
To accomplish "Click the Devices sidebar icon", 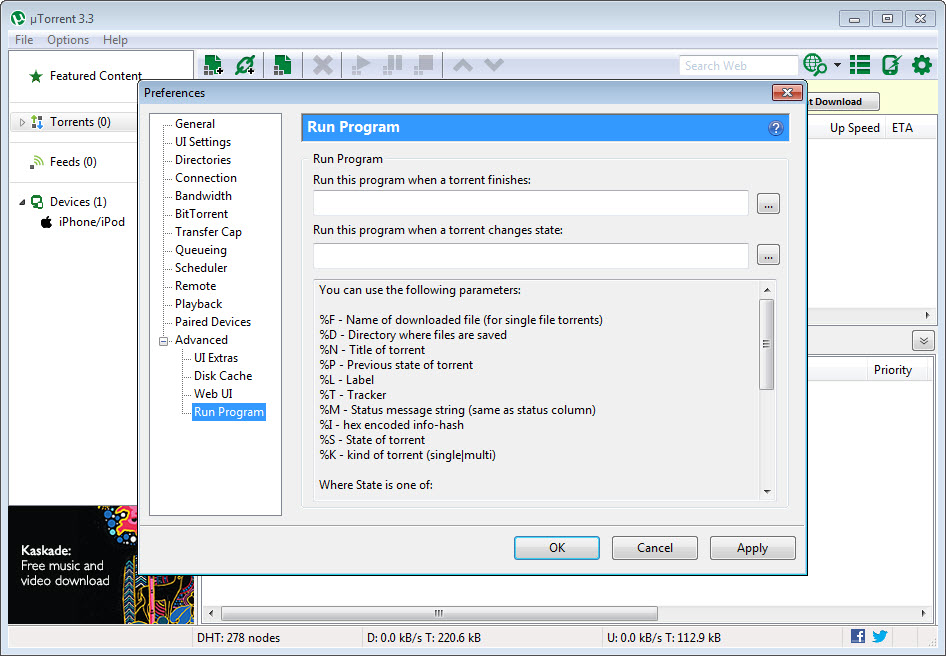I will tap(37, 202).
